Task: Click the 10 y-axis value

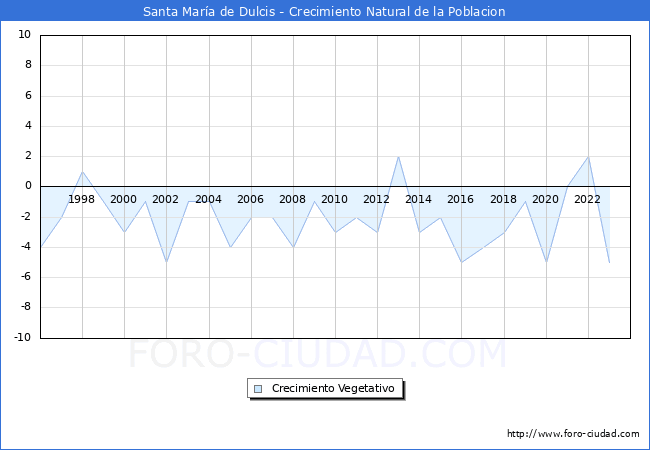Action: pyautogui.click(x=24, y=34)
